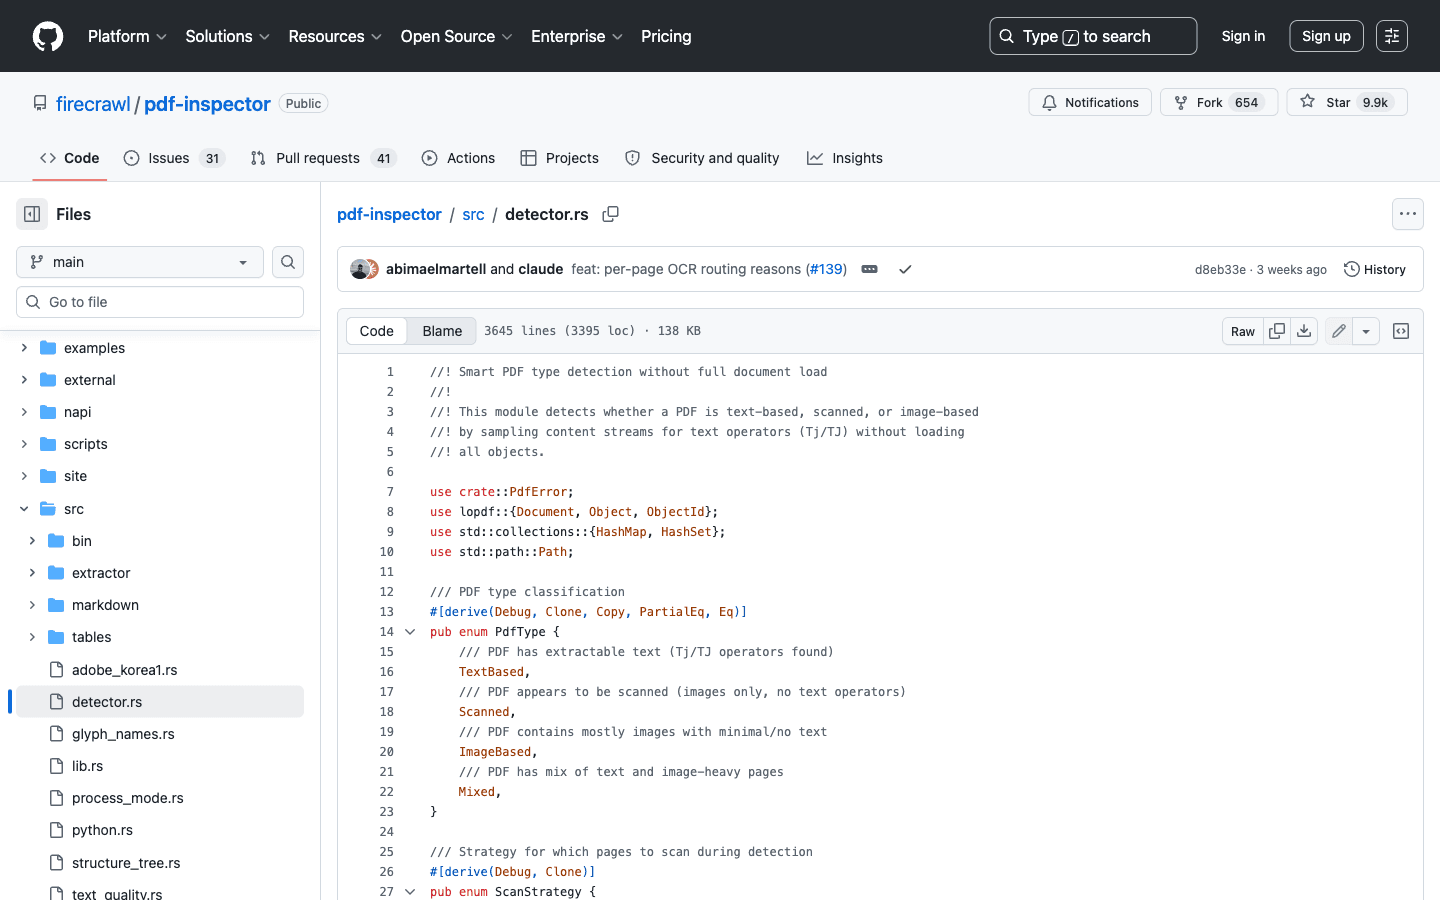Edit this file with pencil icon
1440x900 pixels.
(x=1339, y=331)
